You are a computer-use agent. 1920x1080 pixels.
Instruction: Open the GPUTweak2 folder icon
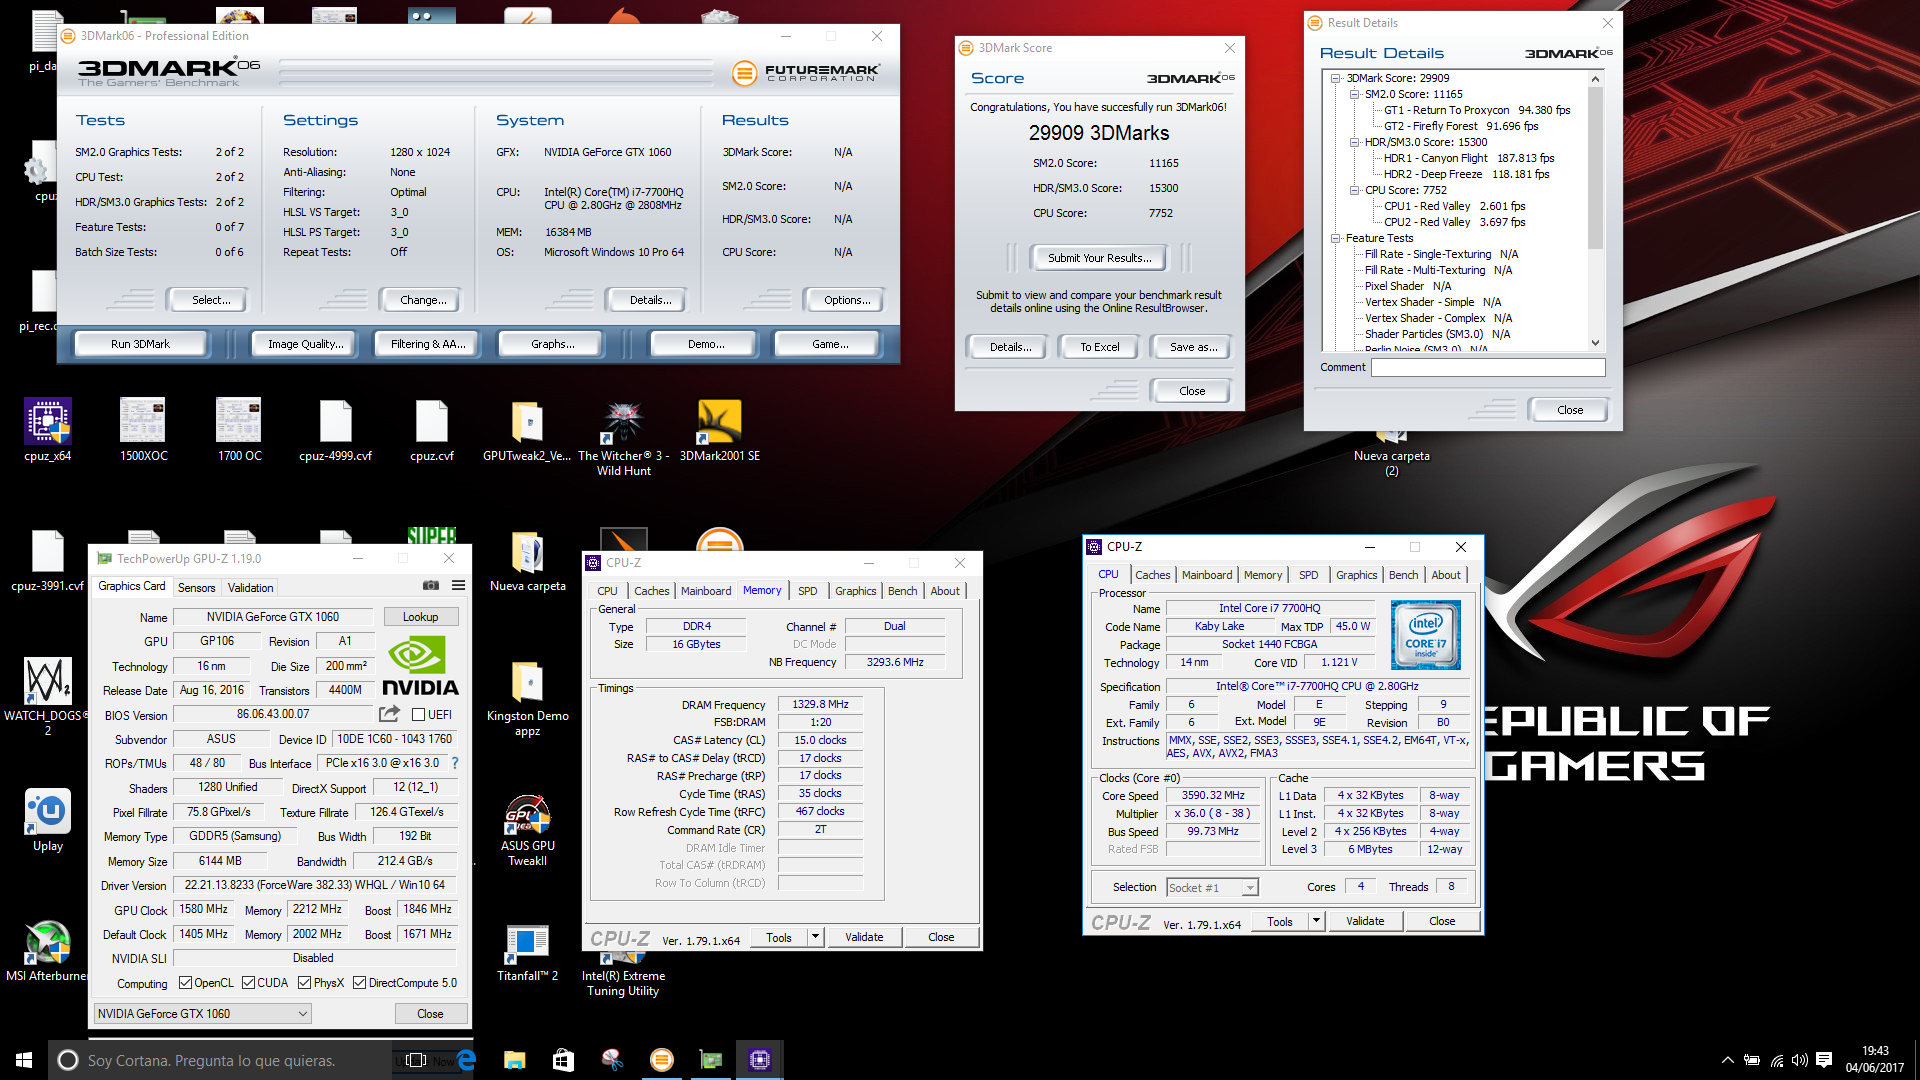[527, 430]
